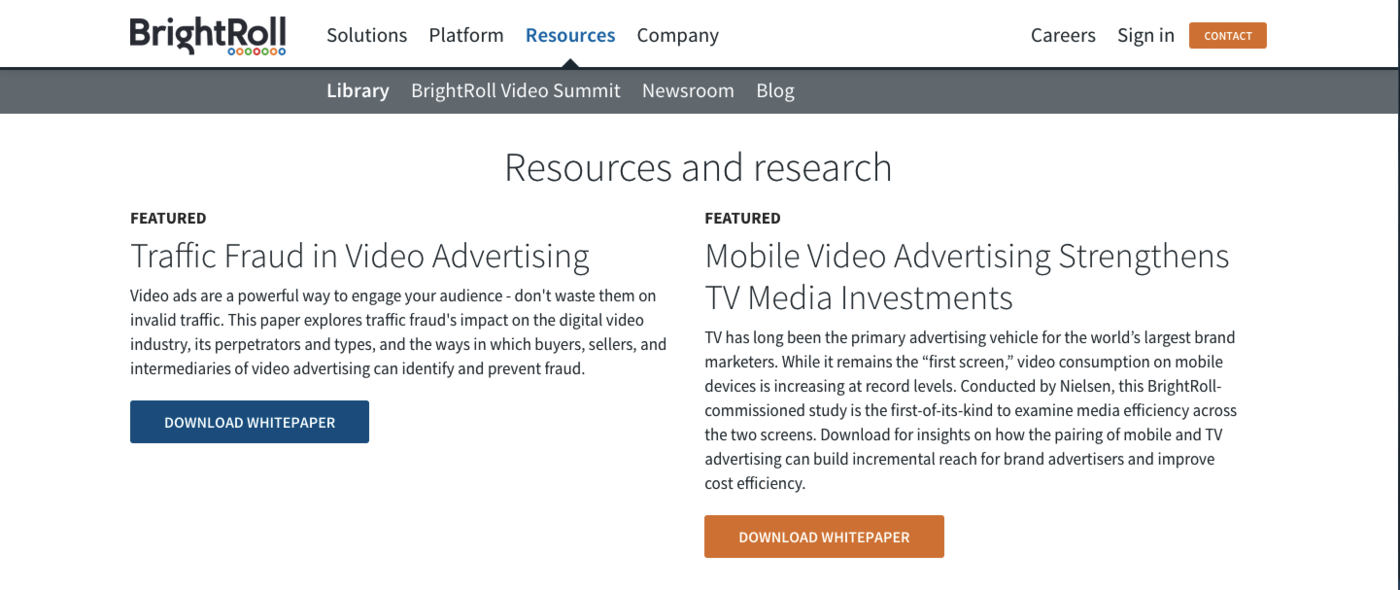
Task: Click the FEATURED label above Traffic Fraud
Action: 167,217
